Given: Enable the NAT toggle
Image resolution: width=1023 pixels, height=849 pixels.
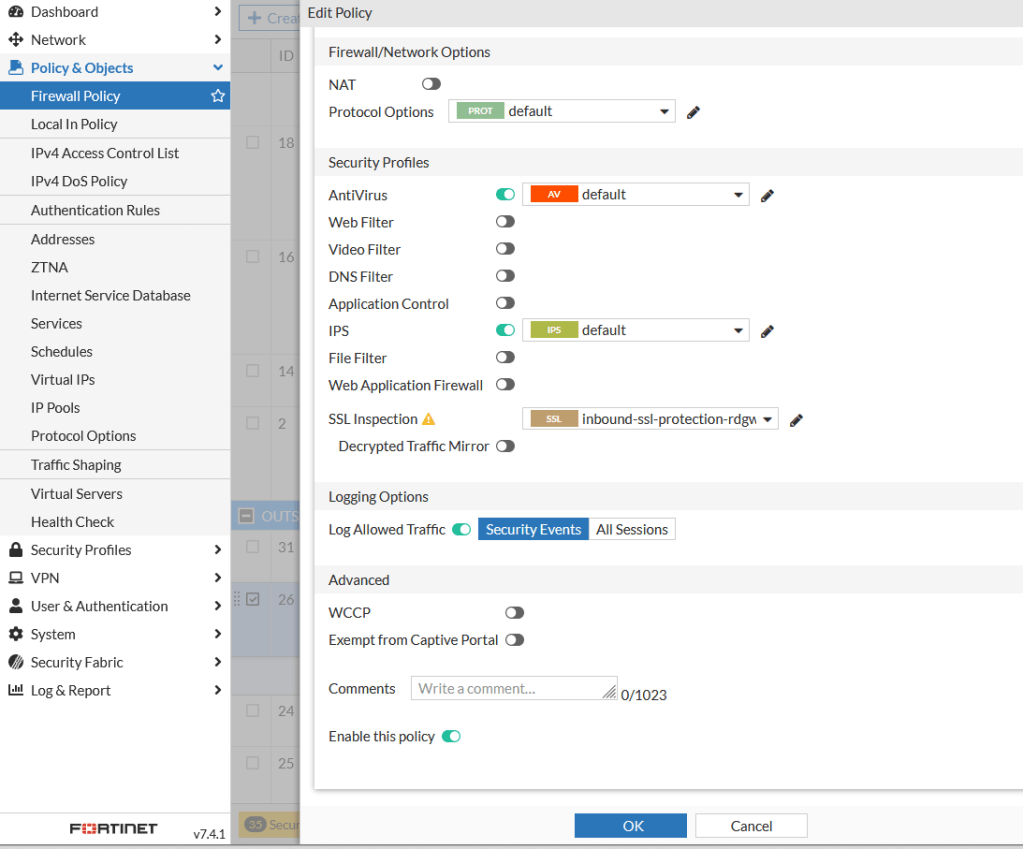Looking at the screenshot, I should click(x=431, y=85).
